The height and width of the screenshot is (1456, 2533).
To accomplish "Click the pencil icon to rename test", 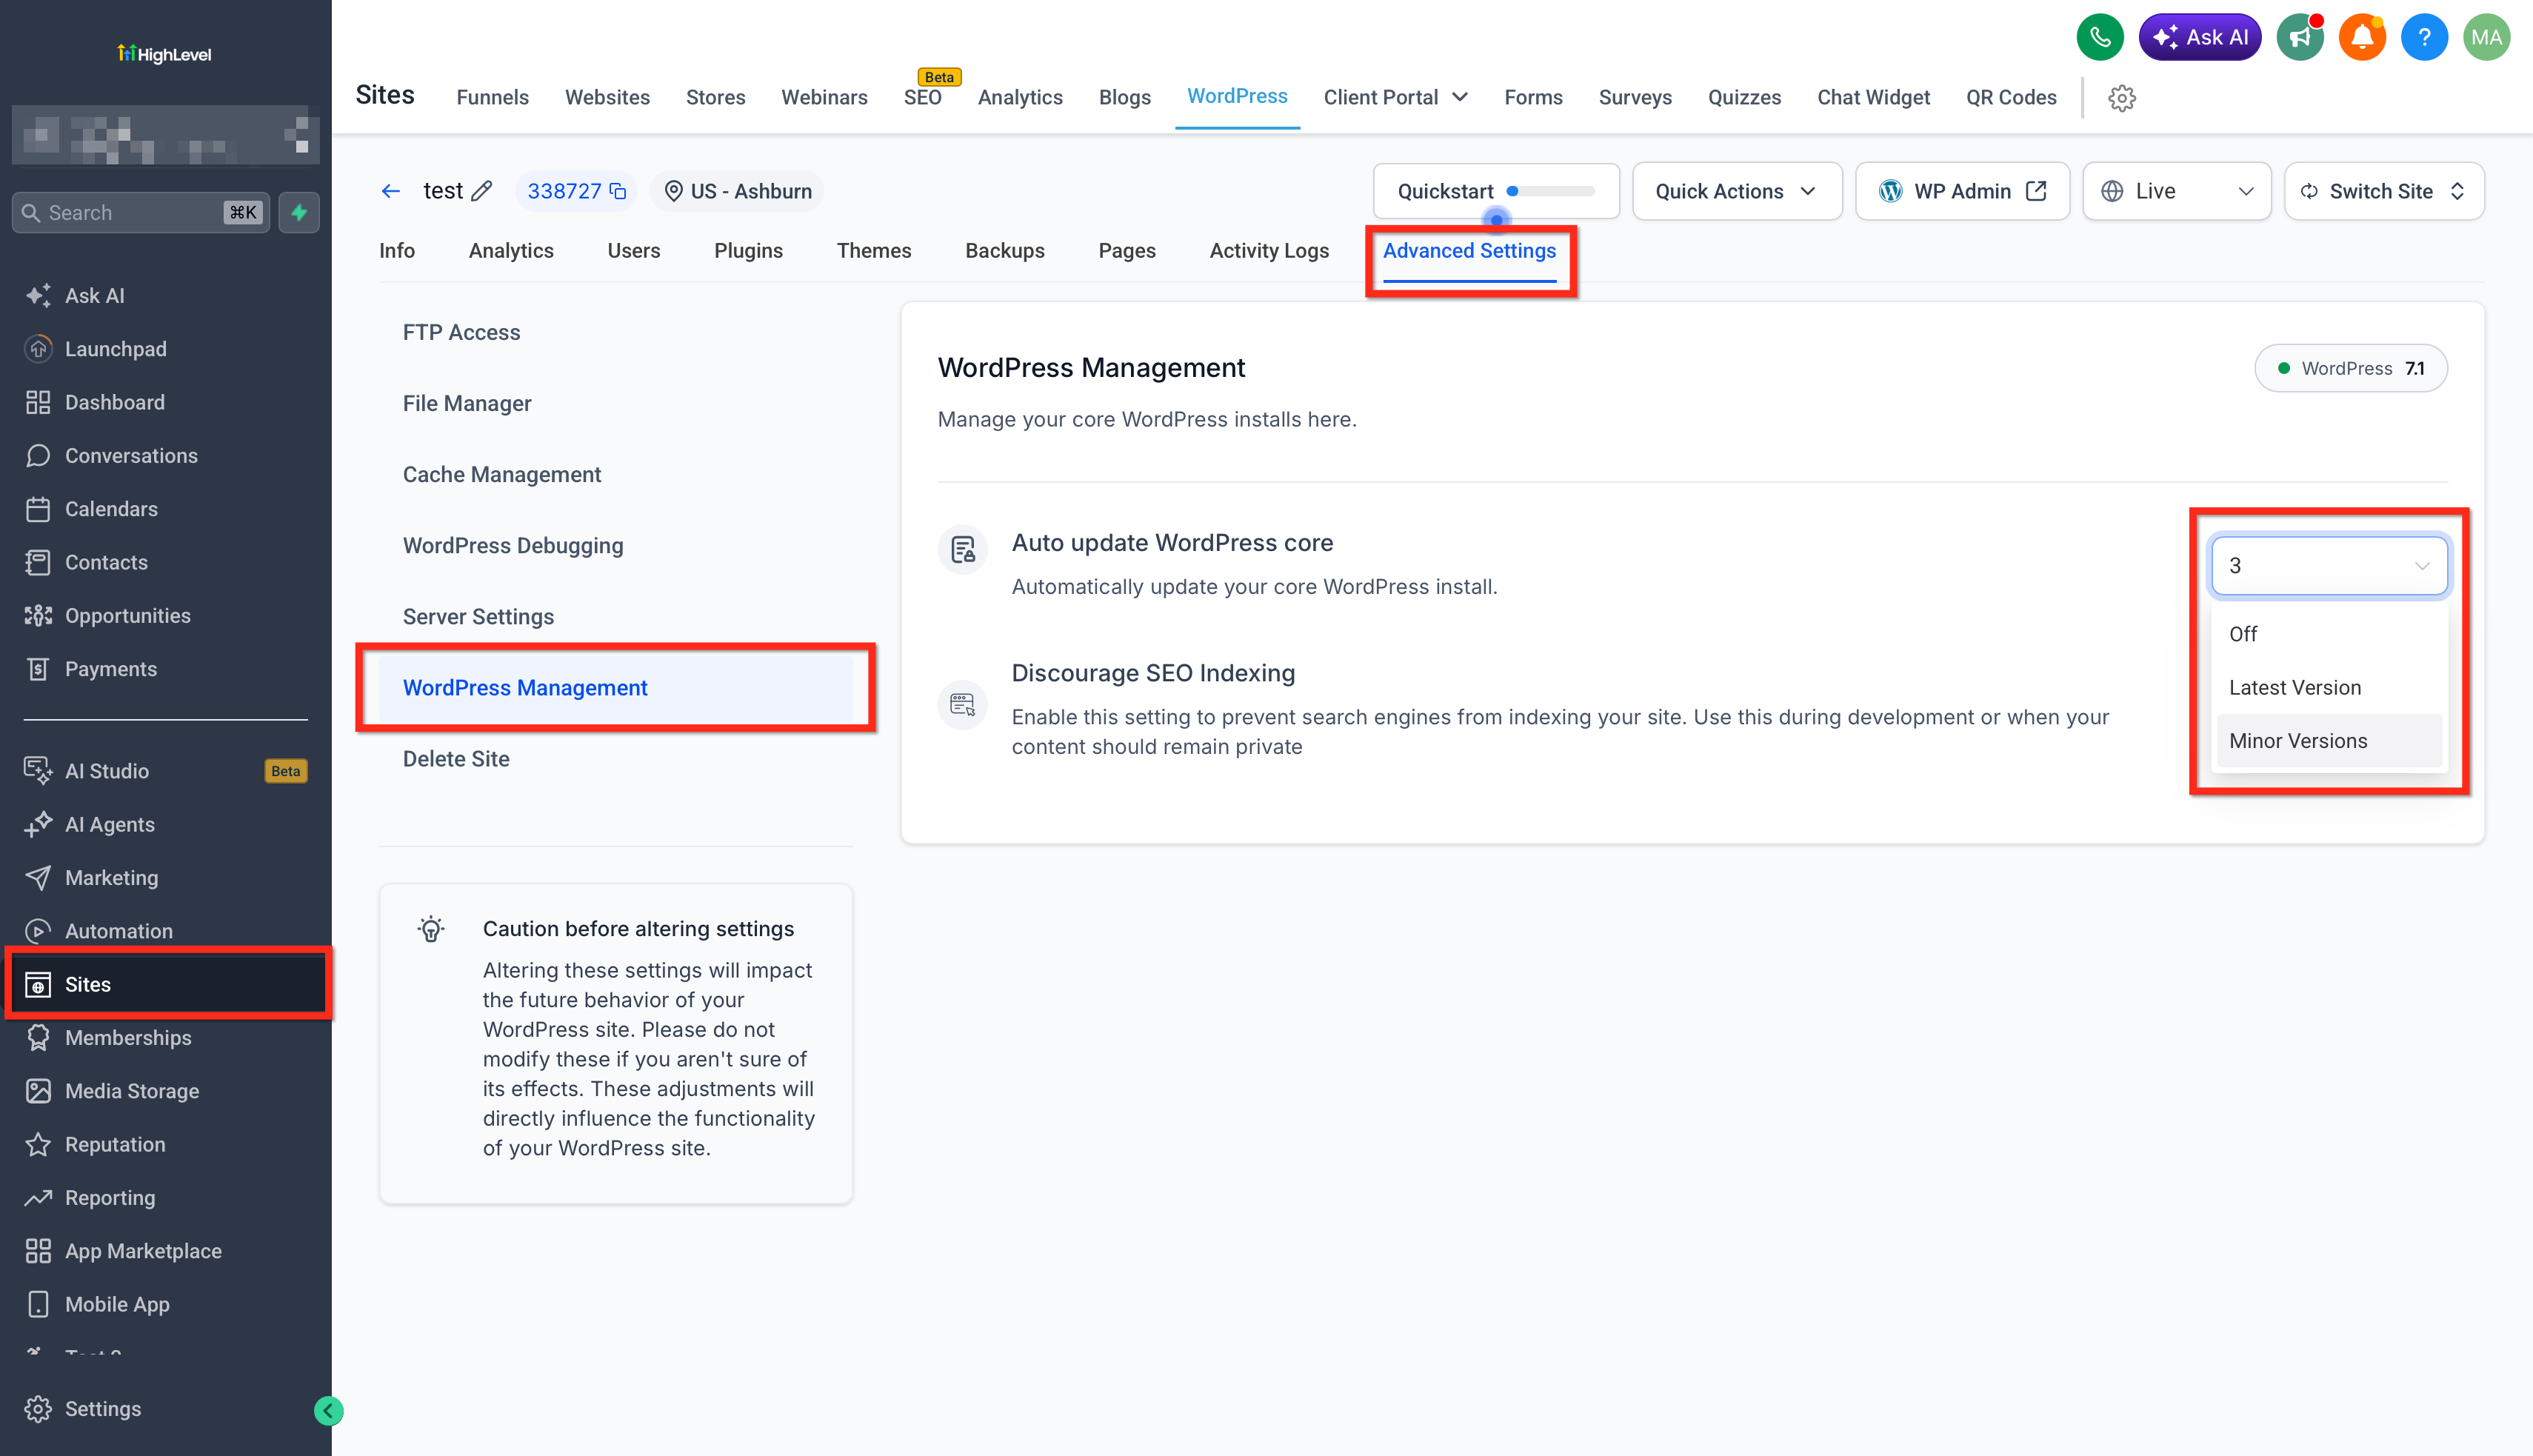I will tap(482, 191).
